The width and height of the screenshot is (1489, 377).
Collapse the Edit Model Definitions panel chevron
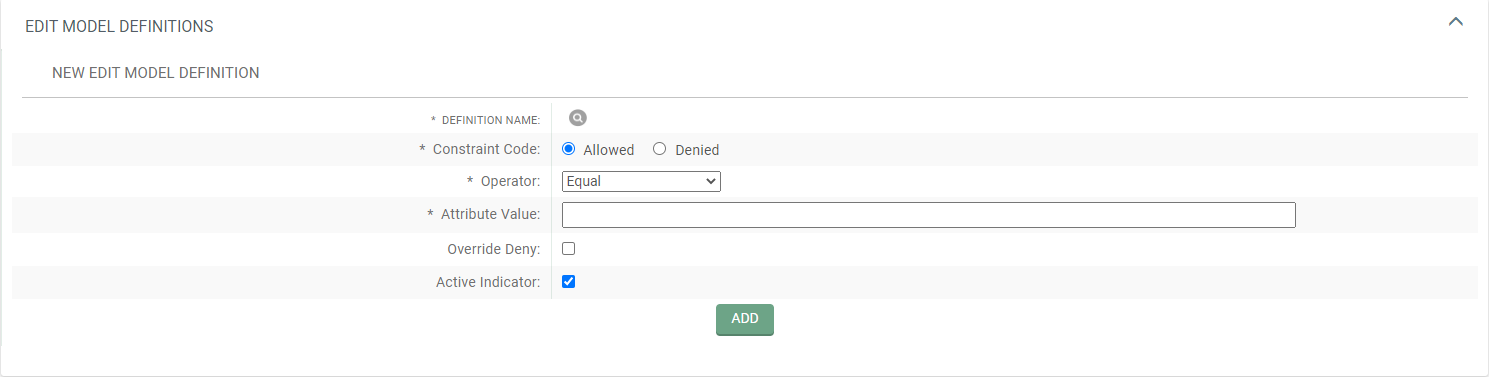[x=1456, y=21]
